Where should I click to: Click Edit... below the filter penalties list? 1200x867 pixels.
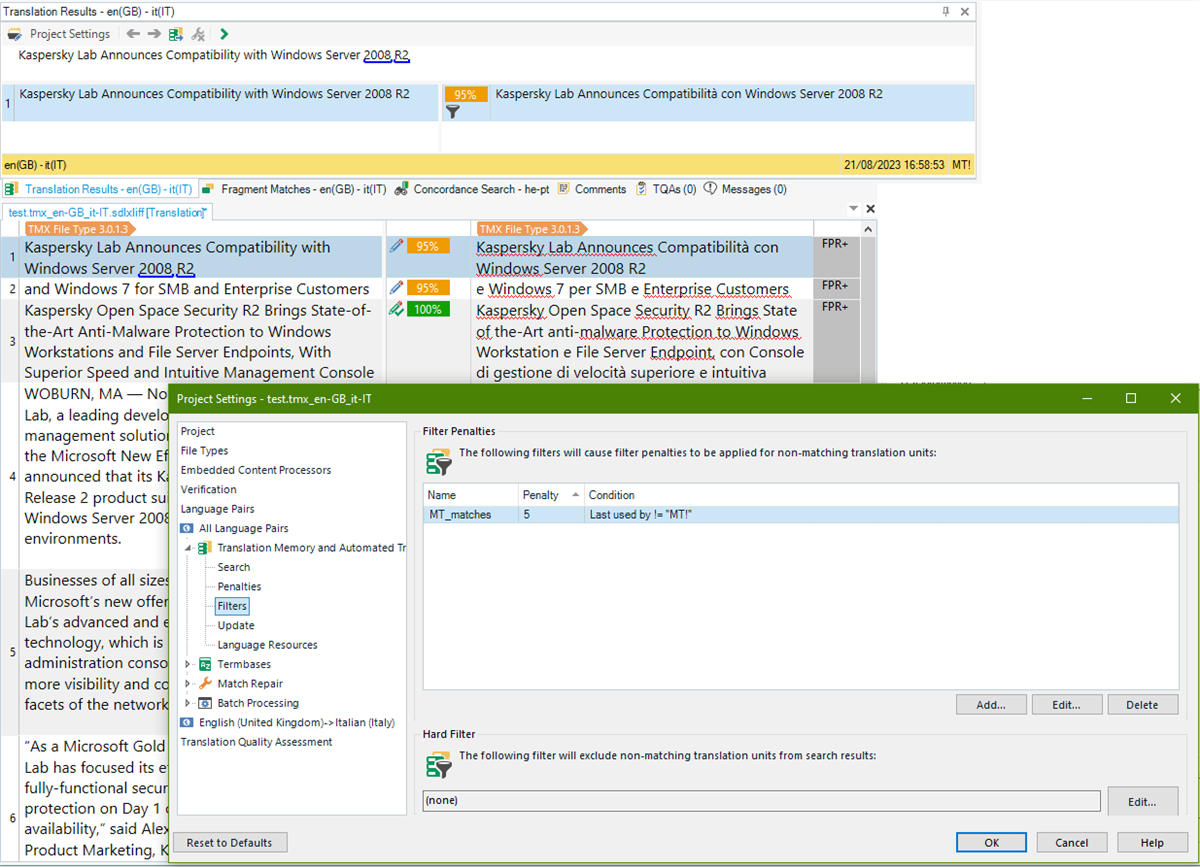[x=1067, y=705]
